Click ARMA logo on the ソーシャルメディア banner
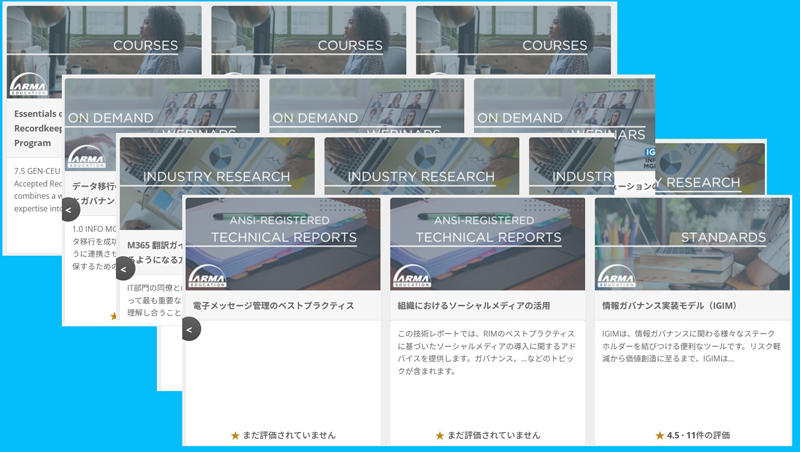 click(412, 277)
